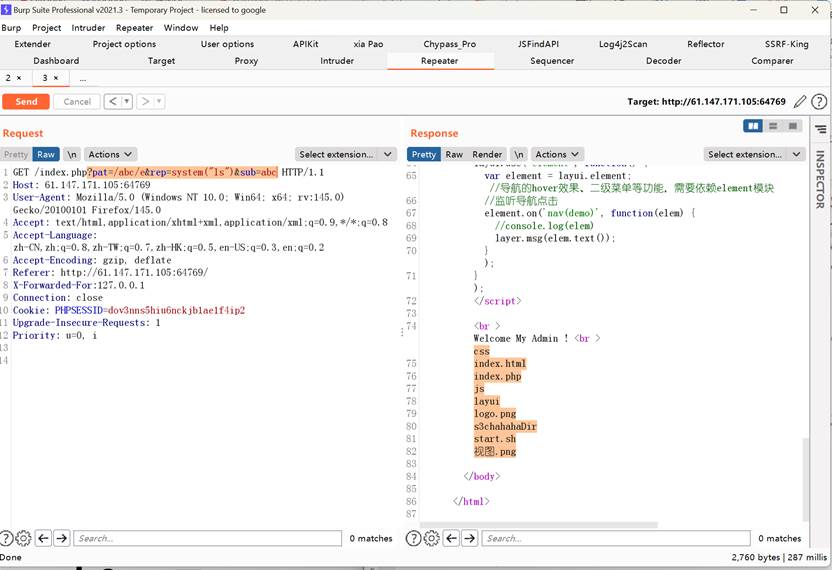Switch to the Proxy tab
Image resolution: width=832 pixels, height=570 pixels.
246,61
